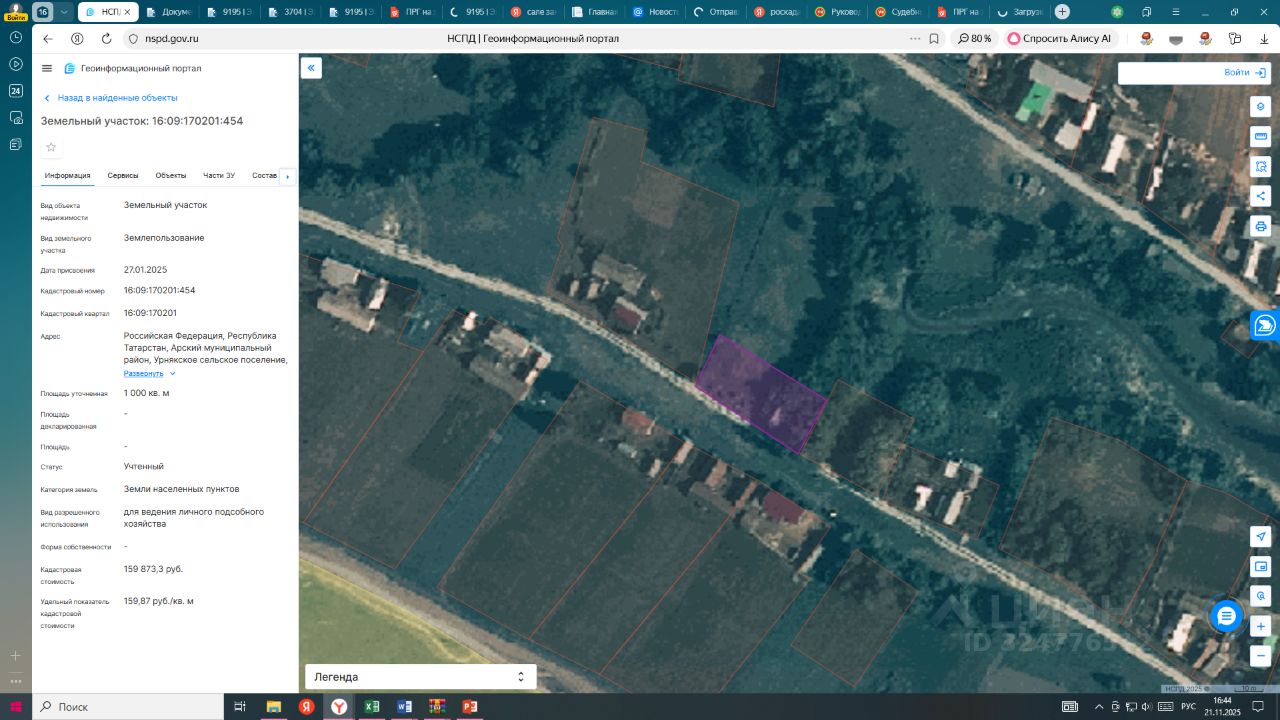
Task: Open the round chat assistant button
Action: tap(1226, 616)
